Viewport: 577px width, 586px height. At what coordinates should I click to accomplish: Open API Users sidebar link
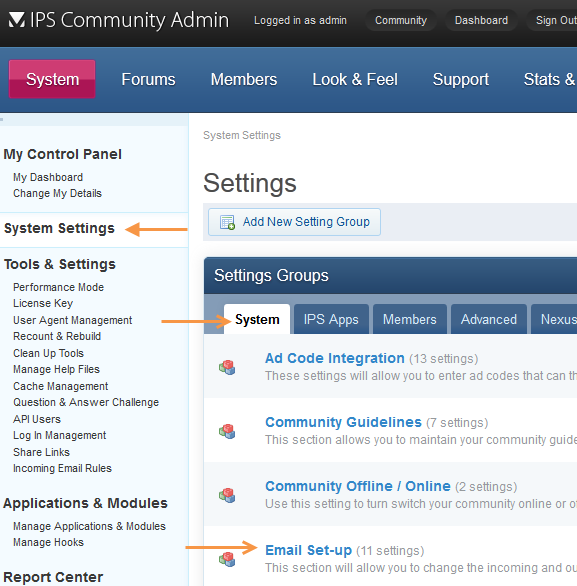[37, 419]
